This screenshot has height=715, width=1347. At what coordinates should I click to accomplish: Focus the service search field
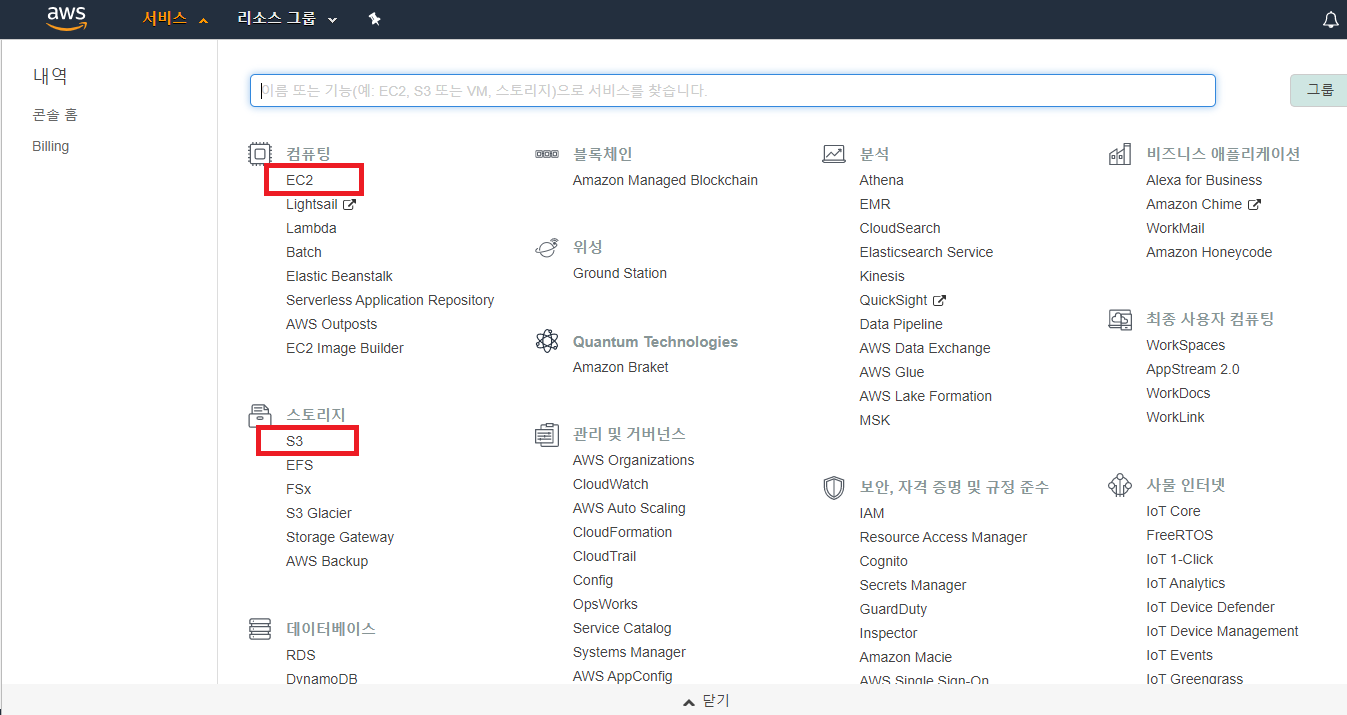pos(733,90)
